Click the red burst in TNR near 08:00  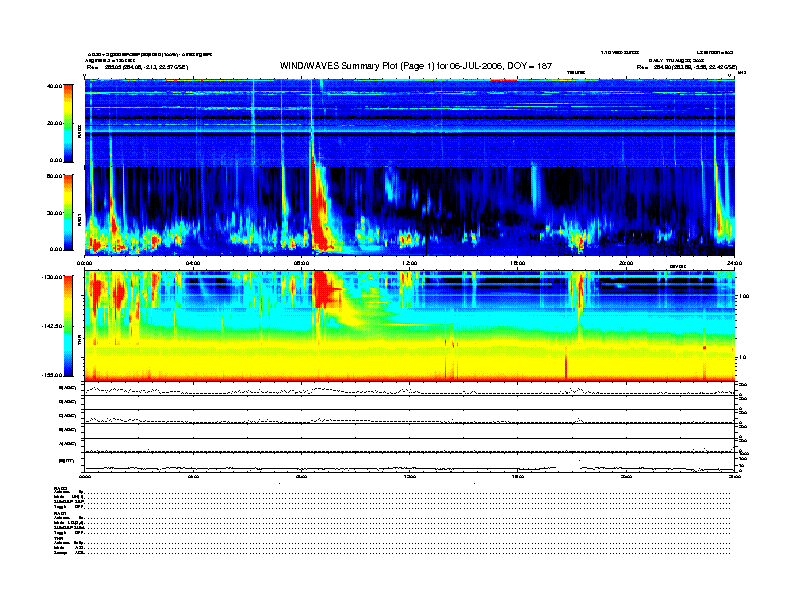pyautogui.click(x=324, y=289)
